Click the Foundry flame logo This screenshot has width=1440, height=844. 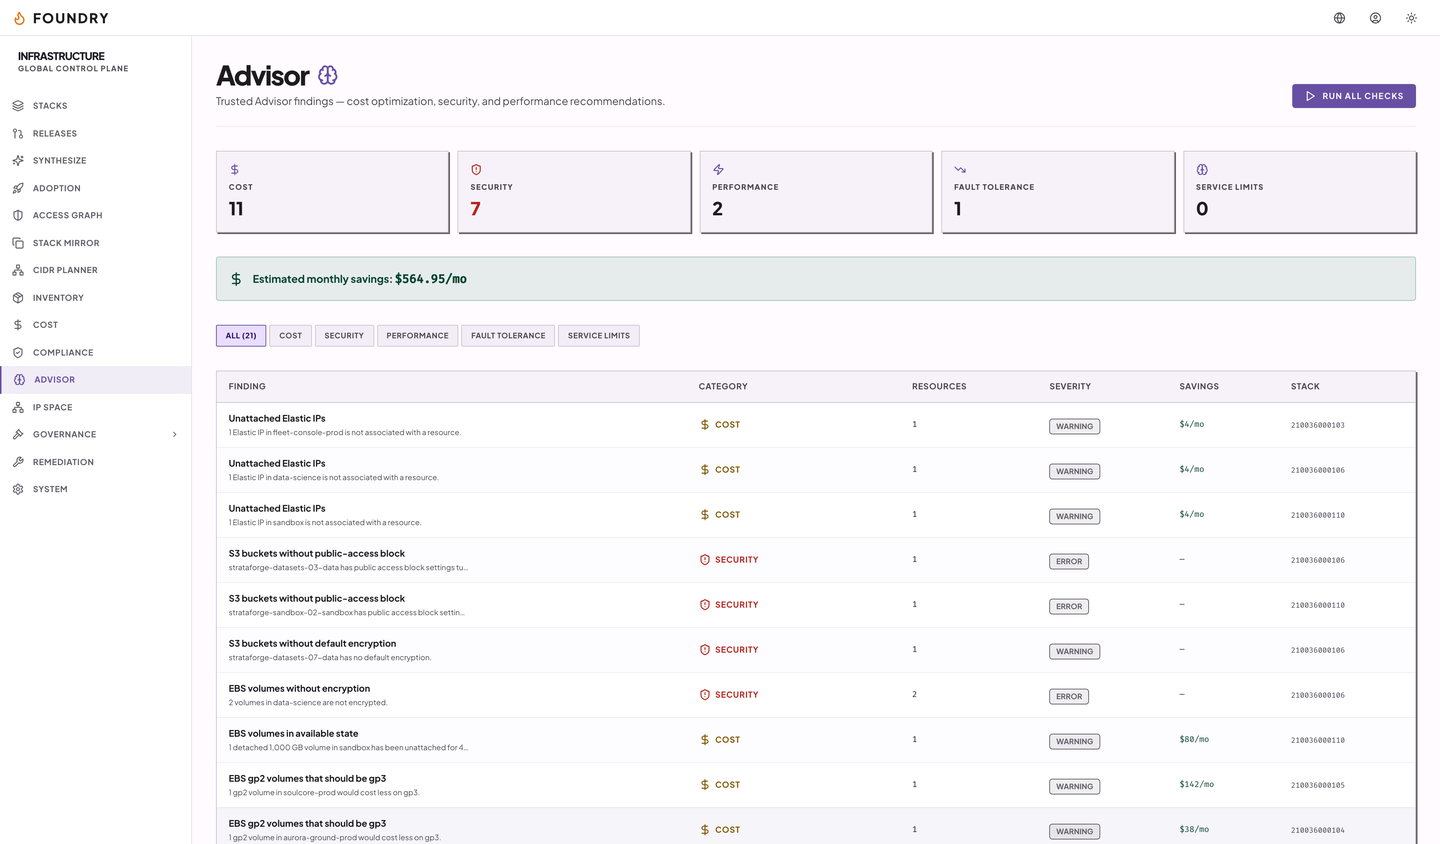(x=19, y=18)
